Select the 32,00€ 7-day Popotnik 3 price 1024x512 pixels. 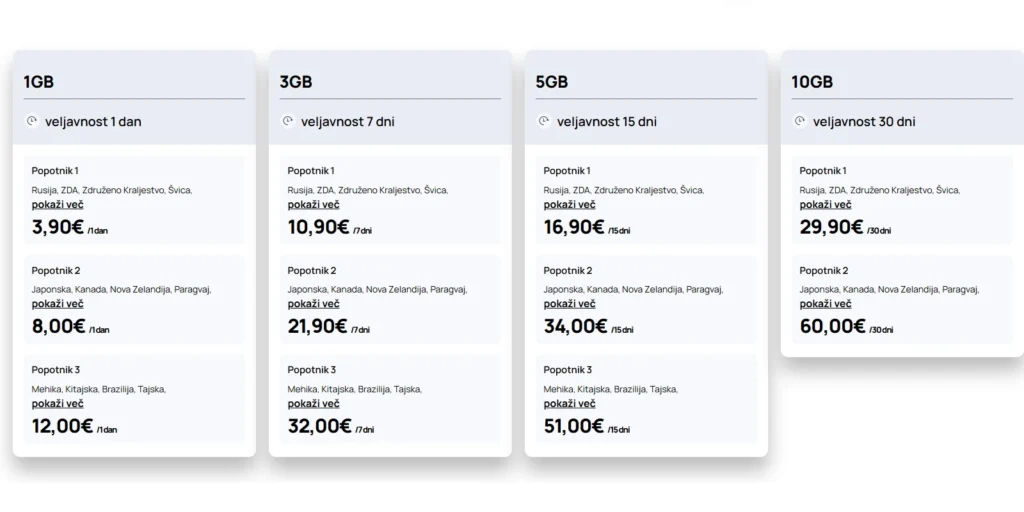coord(320,426)
